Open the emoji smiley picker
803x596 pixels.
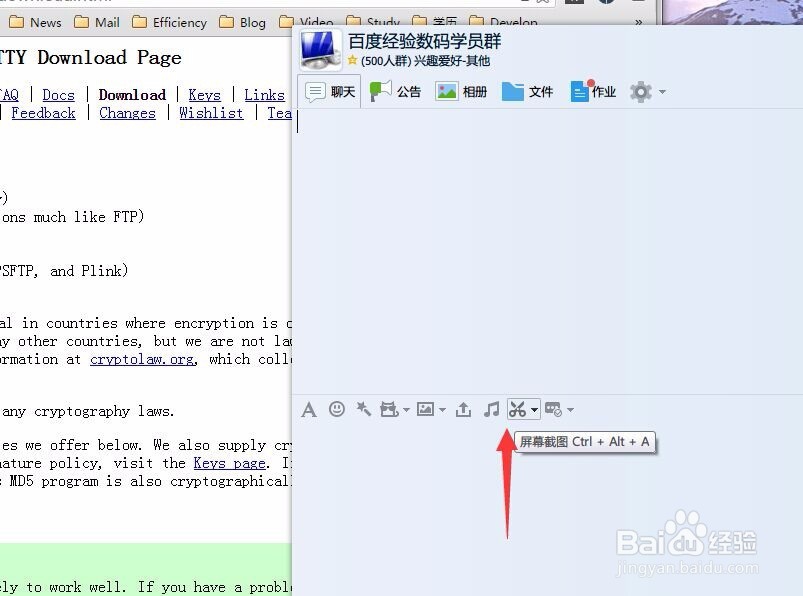point(336,409)
